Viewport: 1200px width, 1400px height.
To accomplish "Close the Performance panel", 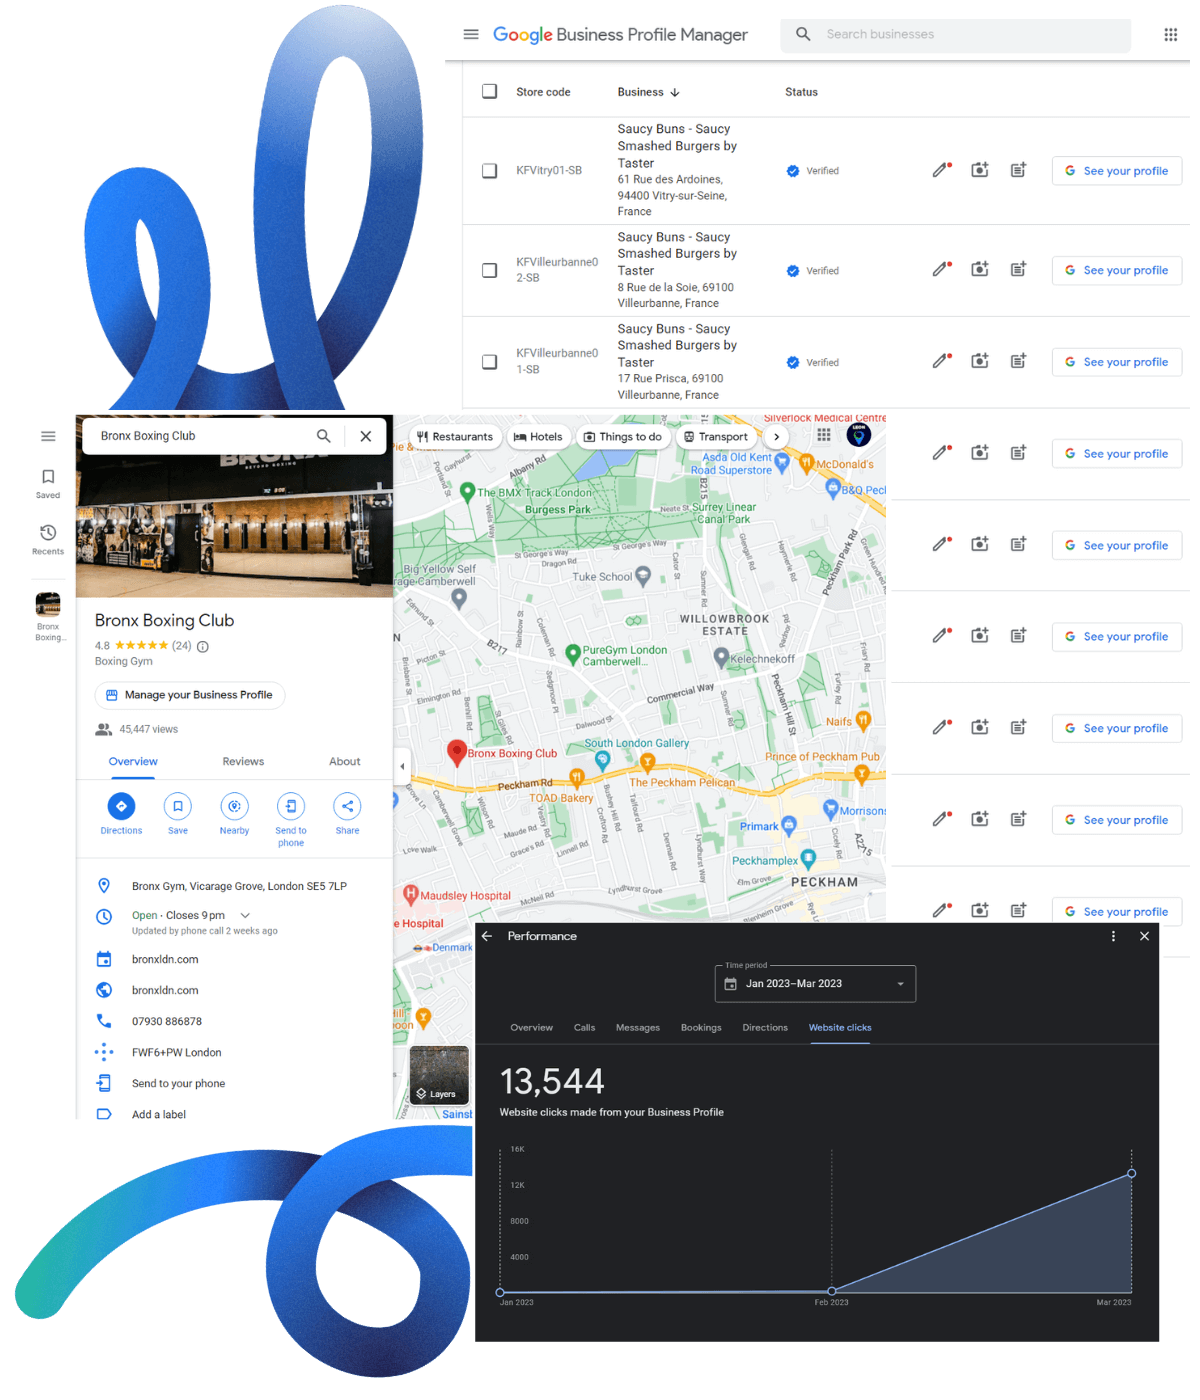I will [1145, 936].
